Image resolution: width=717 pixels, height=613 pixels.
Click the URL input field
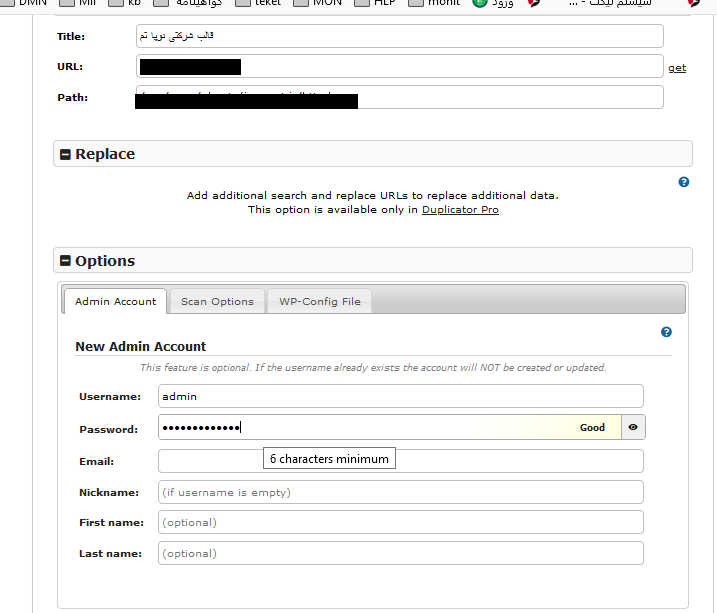450,67
